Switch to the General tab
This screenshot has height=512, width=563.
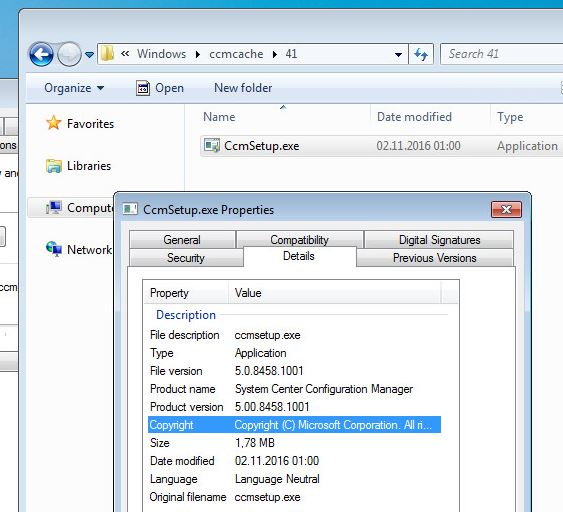[x=182, y=239]
